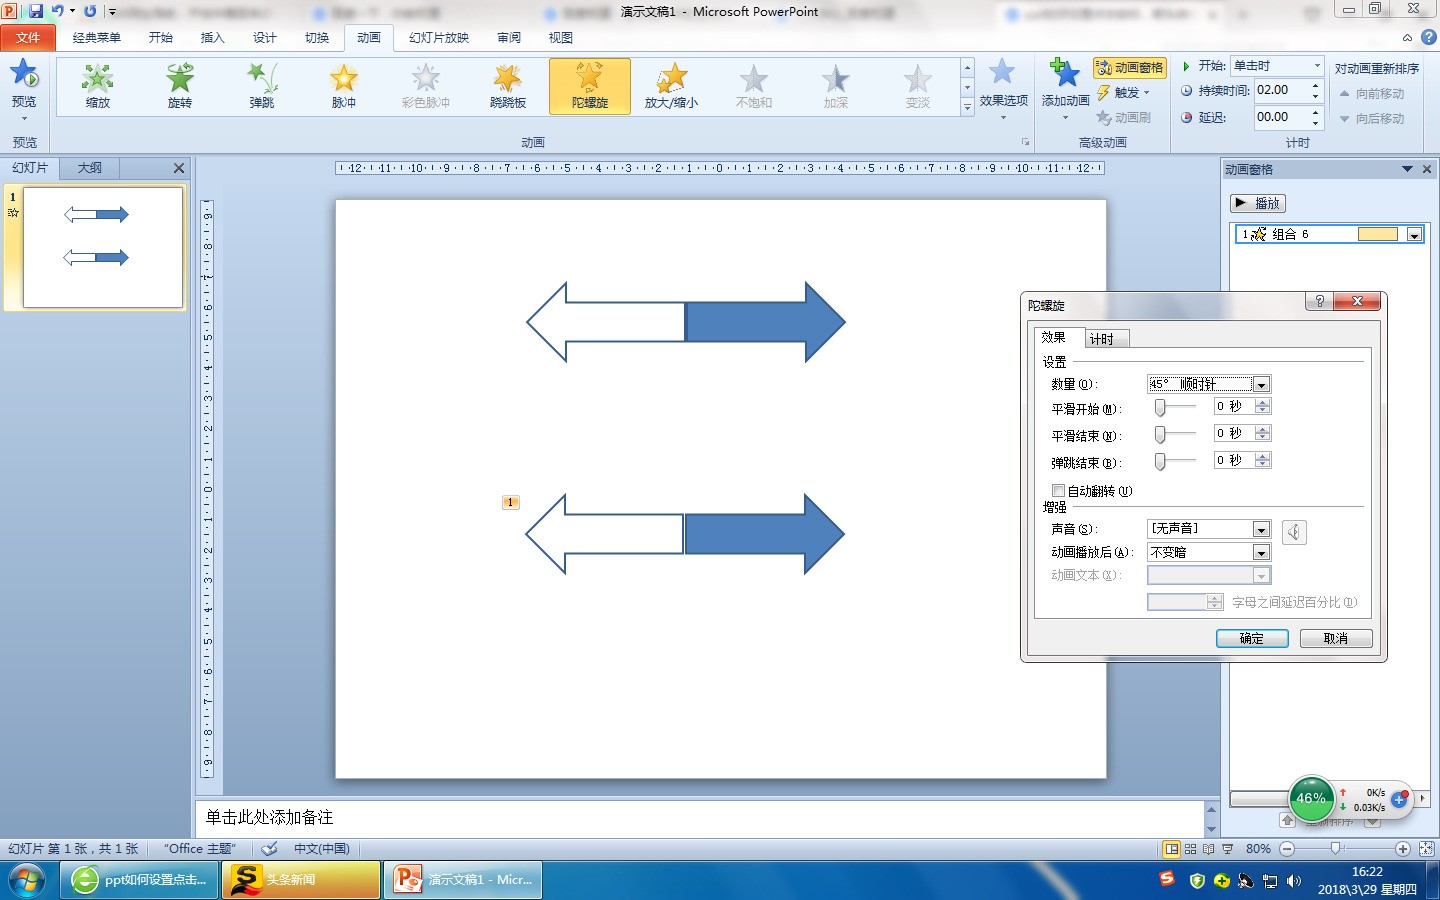Screen dimensions: 1440x900
Task: Expand the animation gallery more arrow
Action: (x=967, y=107)
